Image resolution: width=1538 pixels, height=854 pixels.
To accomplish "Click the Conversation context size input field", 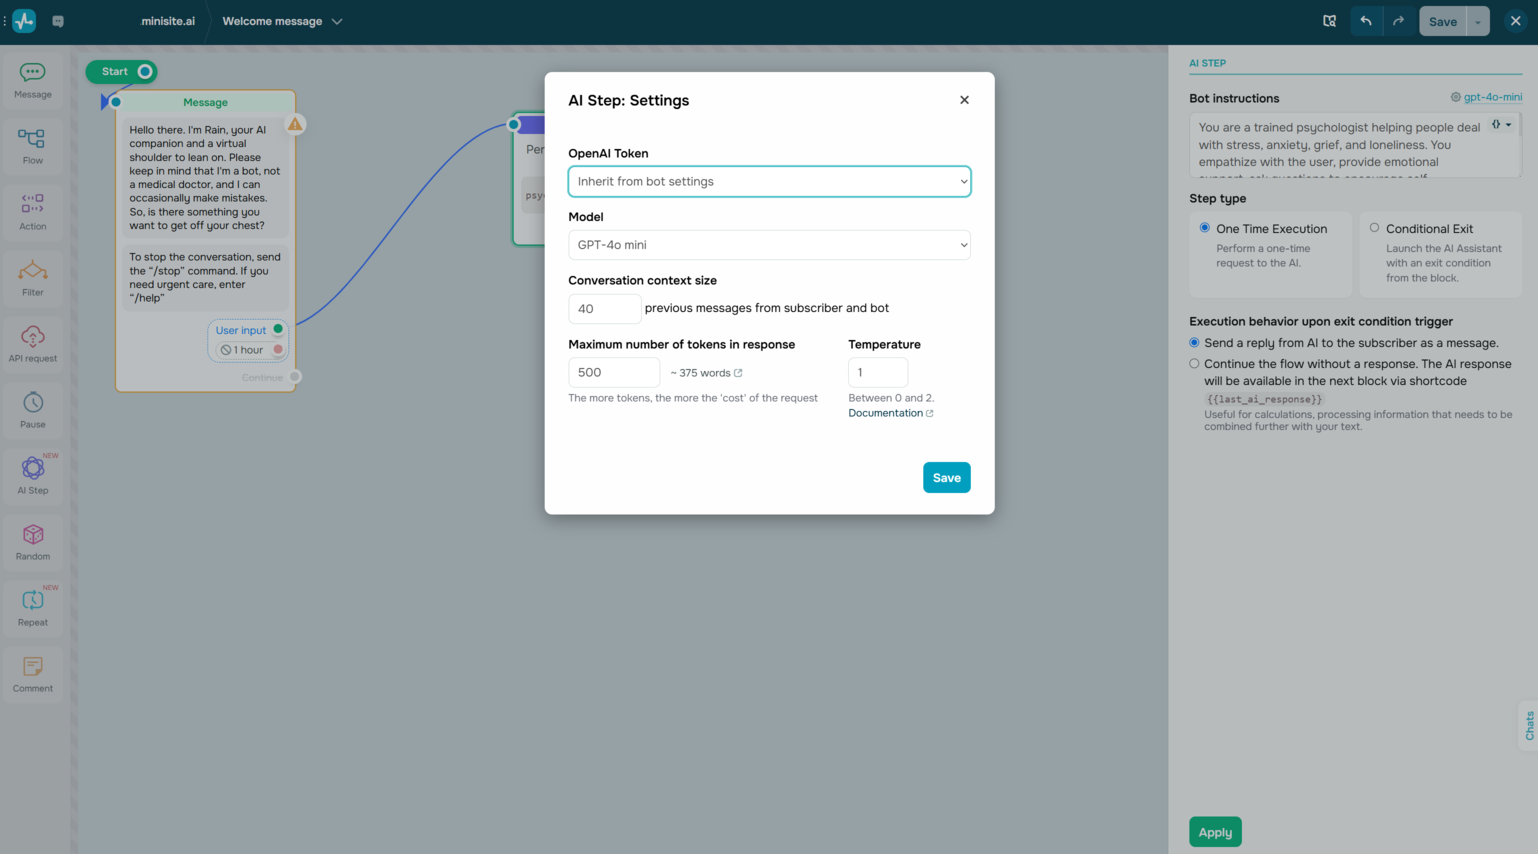I will [604, 308].
